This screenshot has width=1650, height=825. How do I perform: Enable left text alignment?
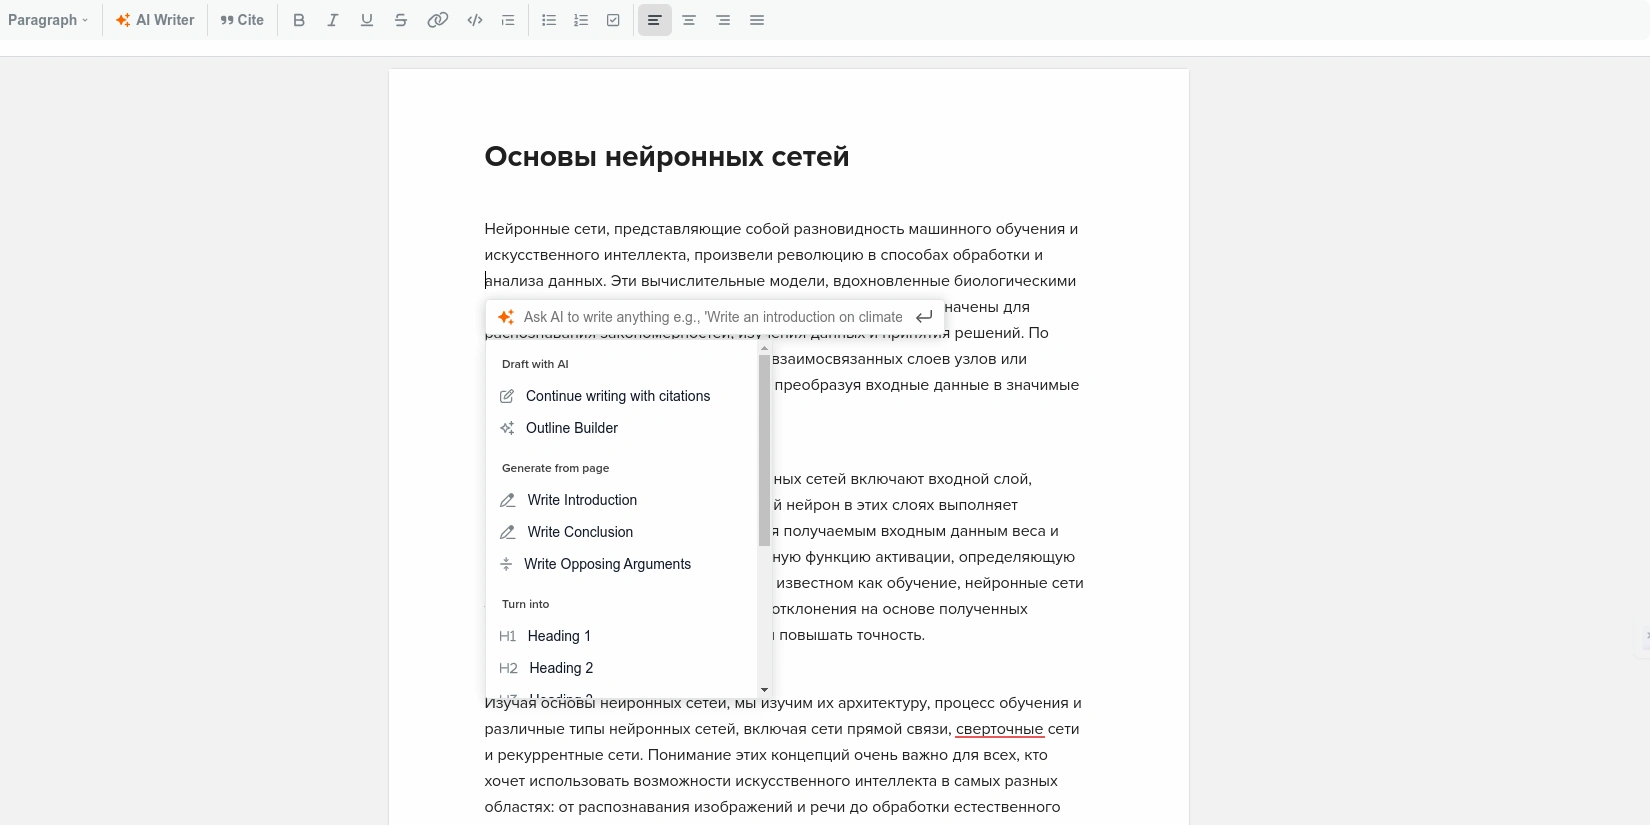click(655, 20)
